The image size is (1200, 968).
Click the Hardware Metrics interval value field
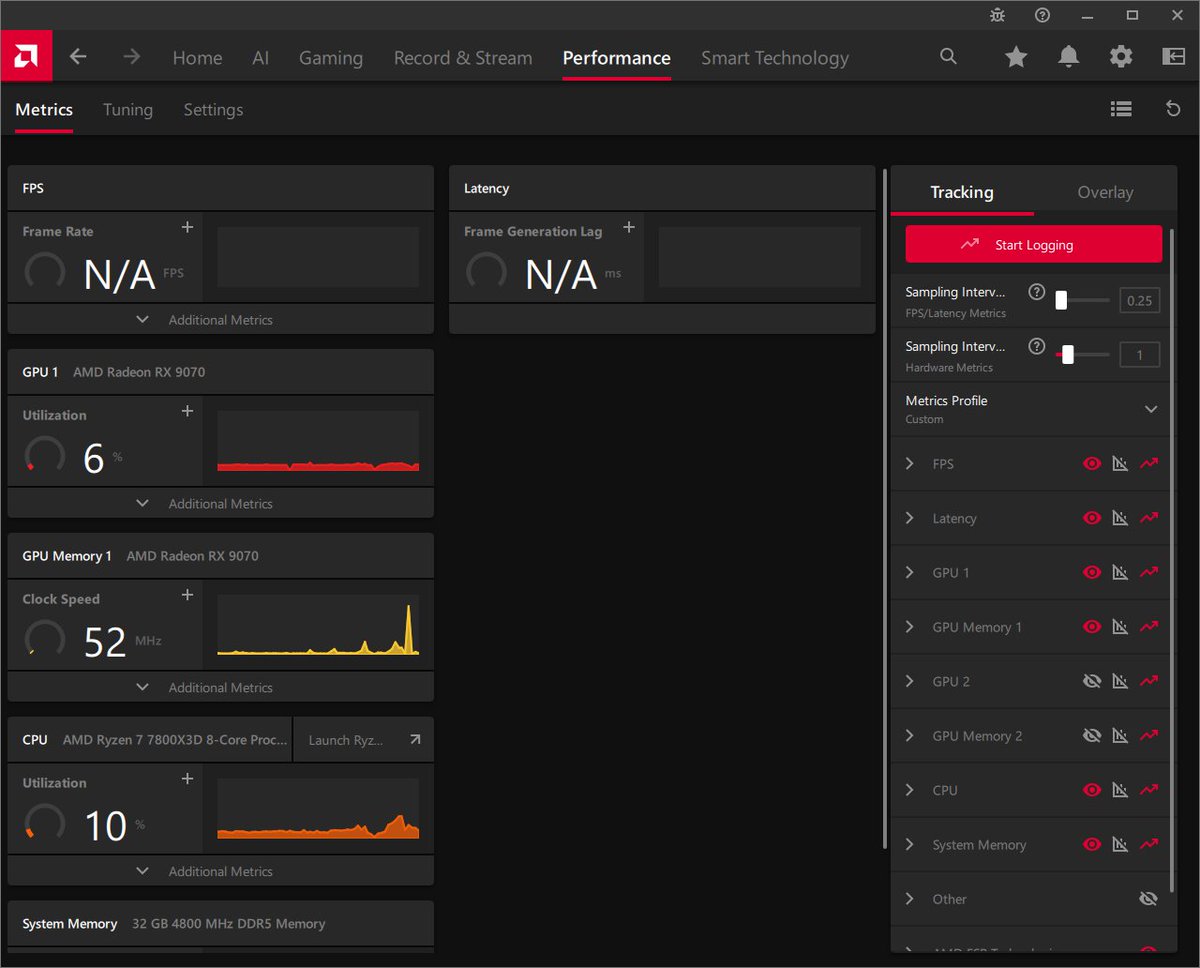[1140, 354]
